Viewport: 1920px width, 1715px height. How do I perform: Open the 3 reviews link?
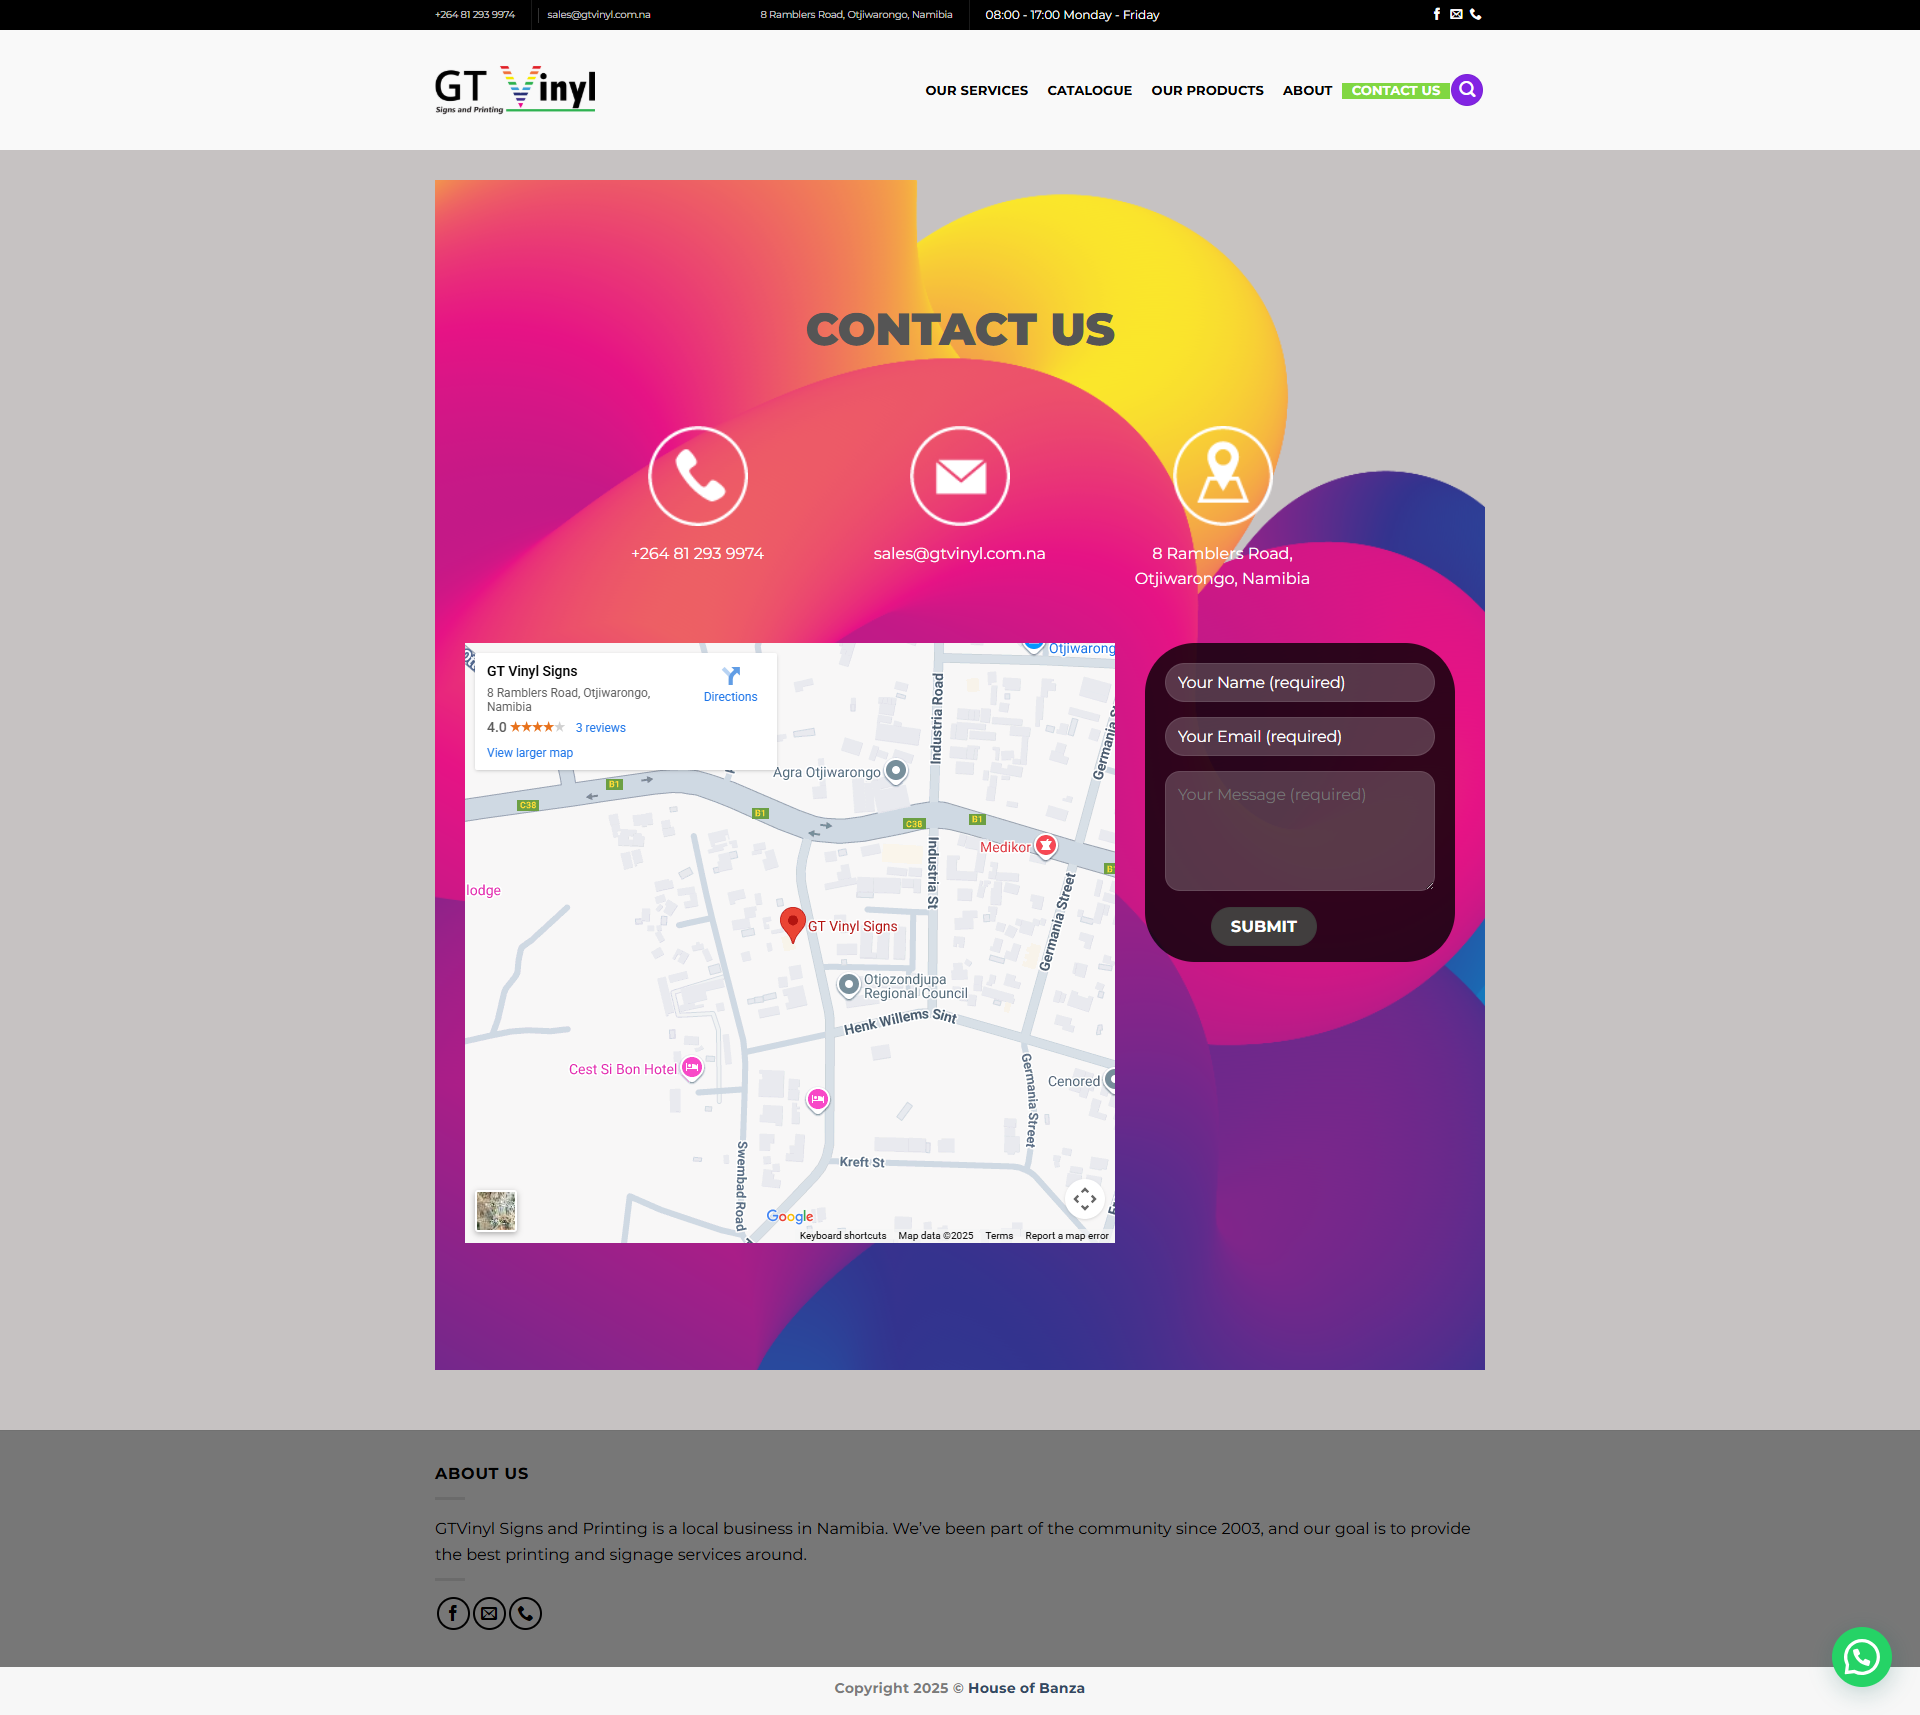coord(600,728)
